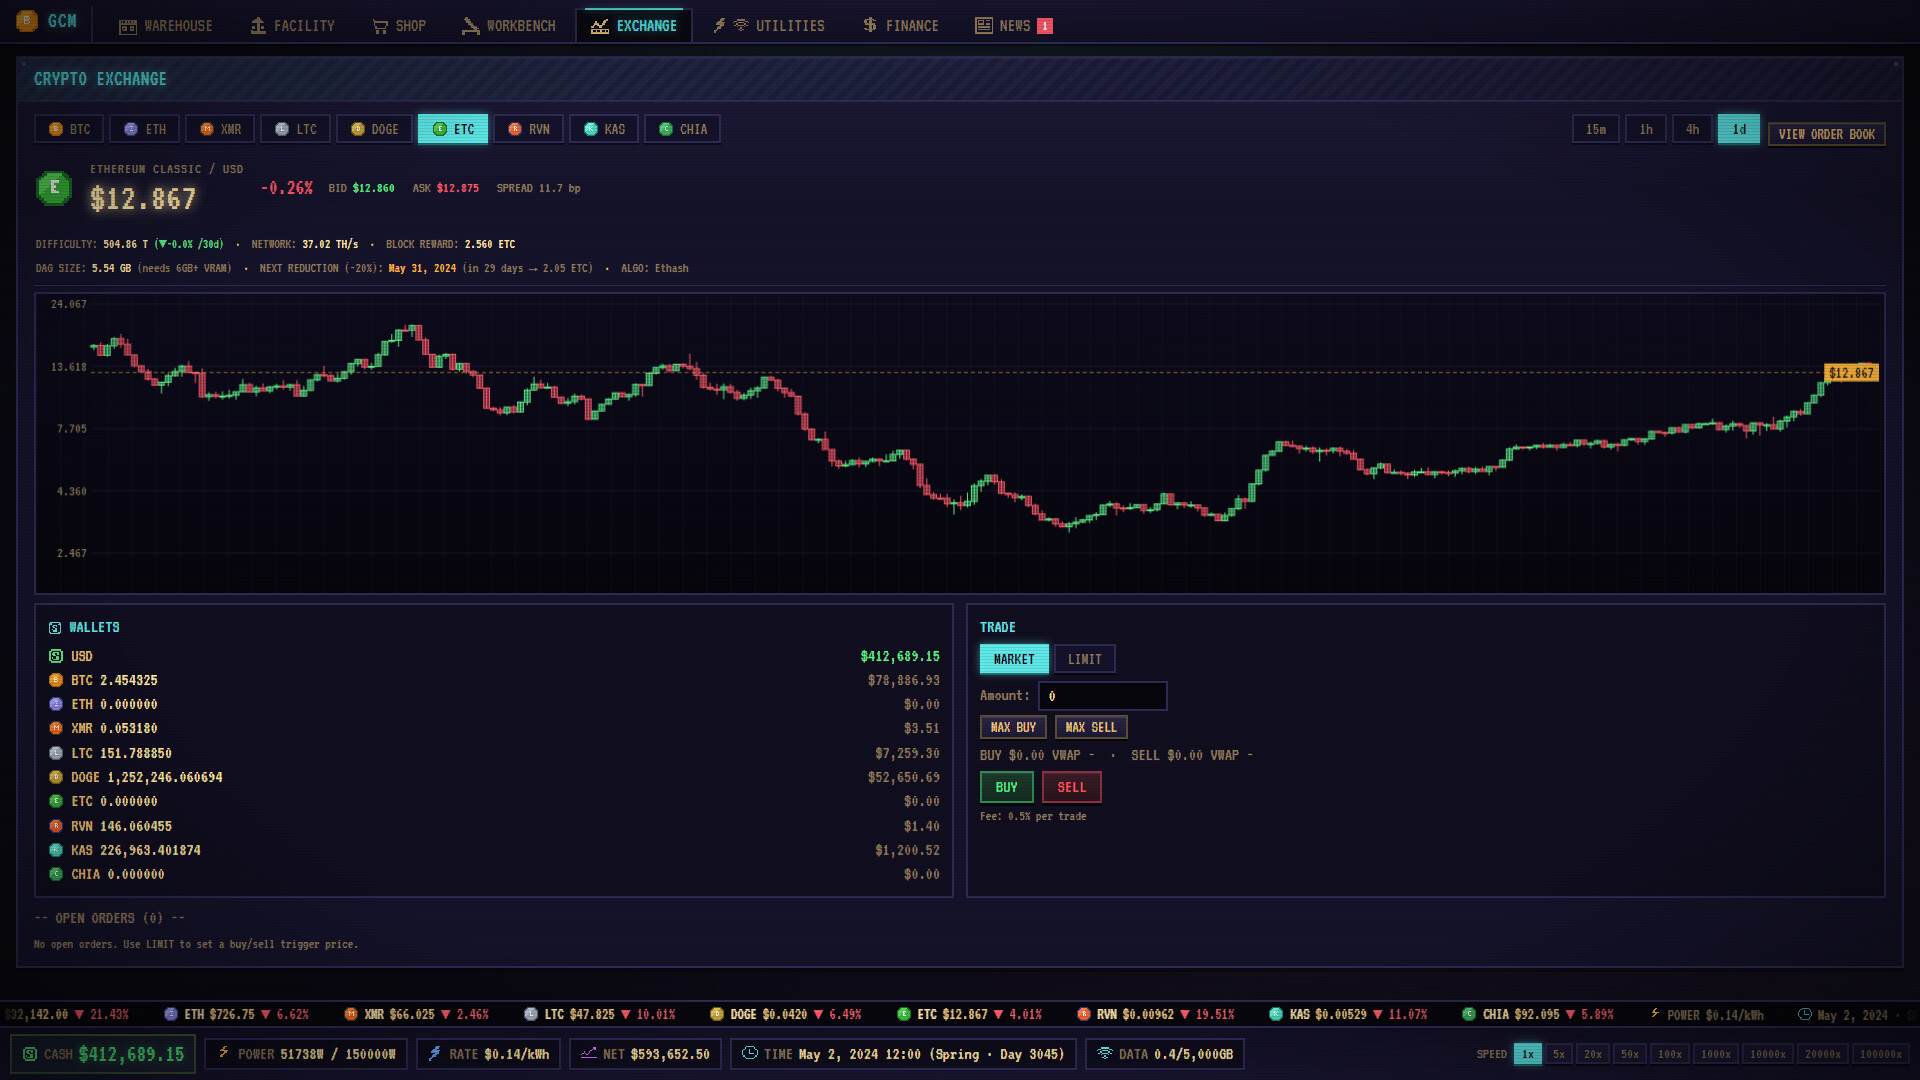
Task: Click the clock icon next to TIME
Action: 749,1053
